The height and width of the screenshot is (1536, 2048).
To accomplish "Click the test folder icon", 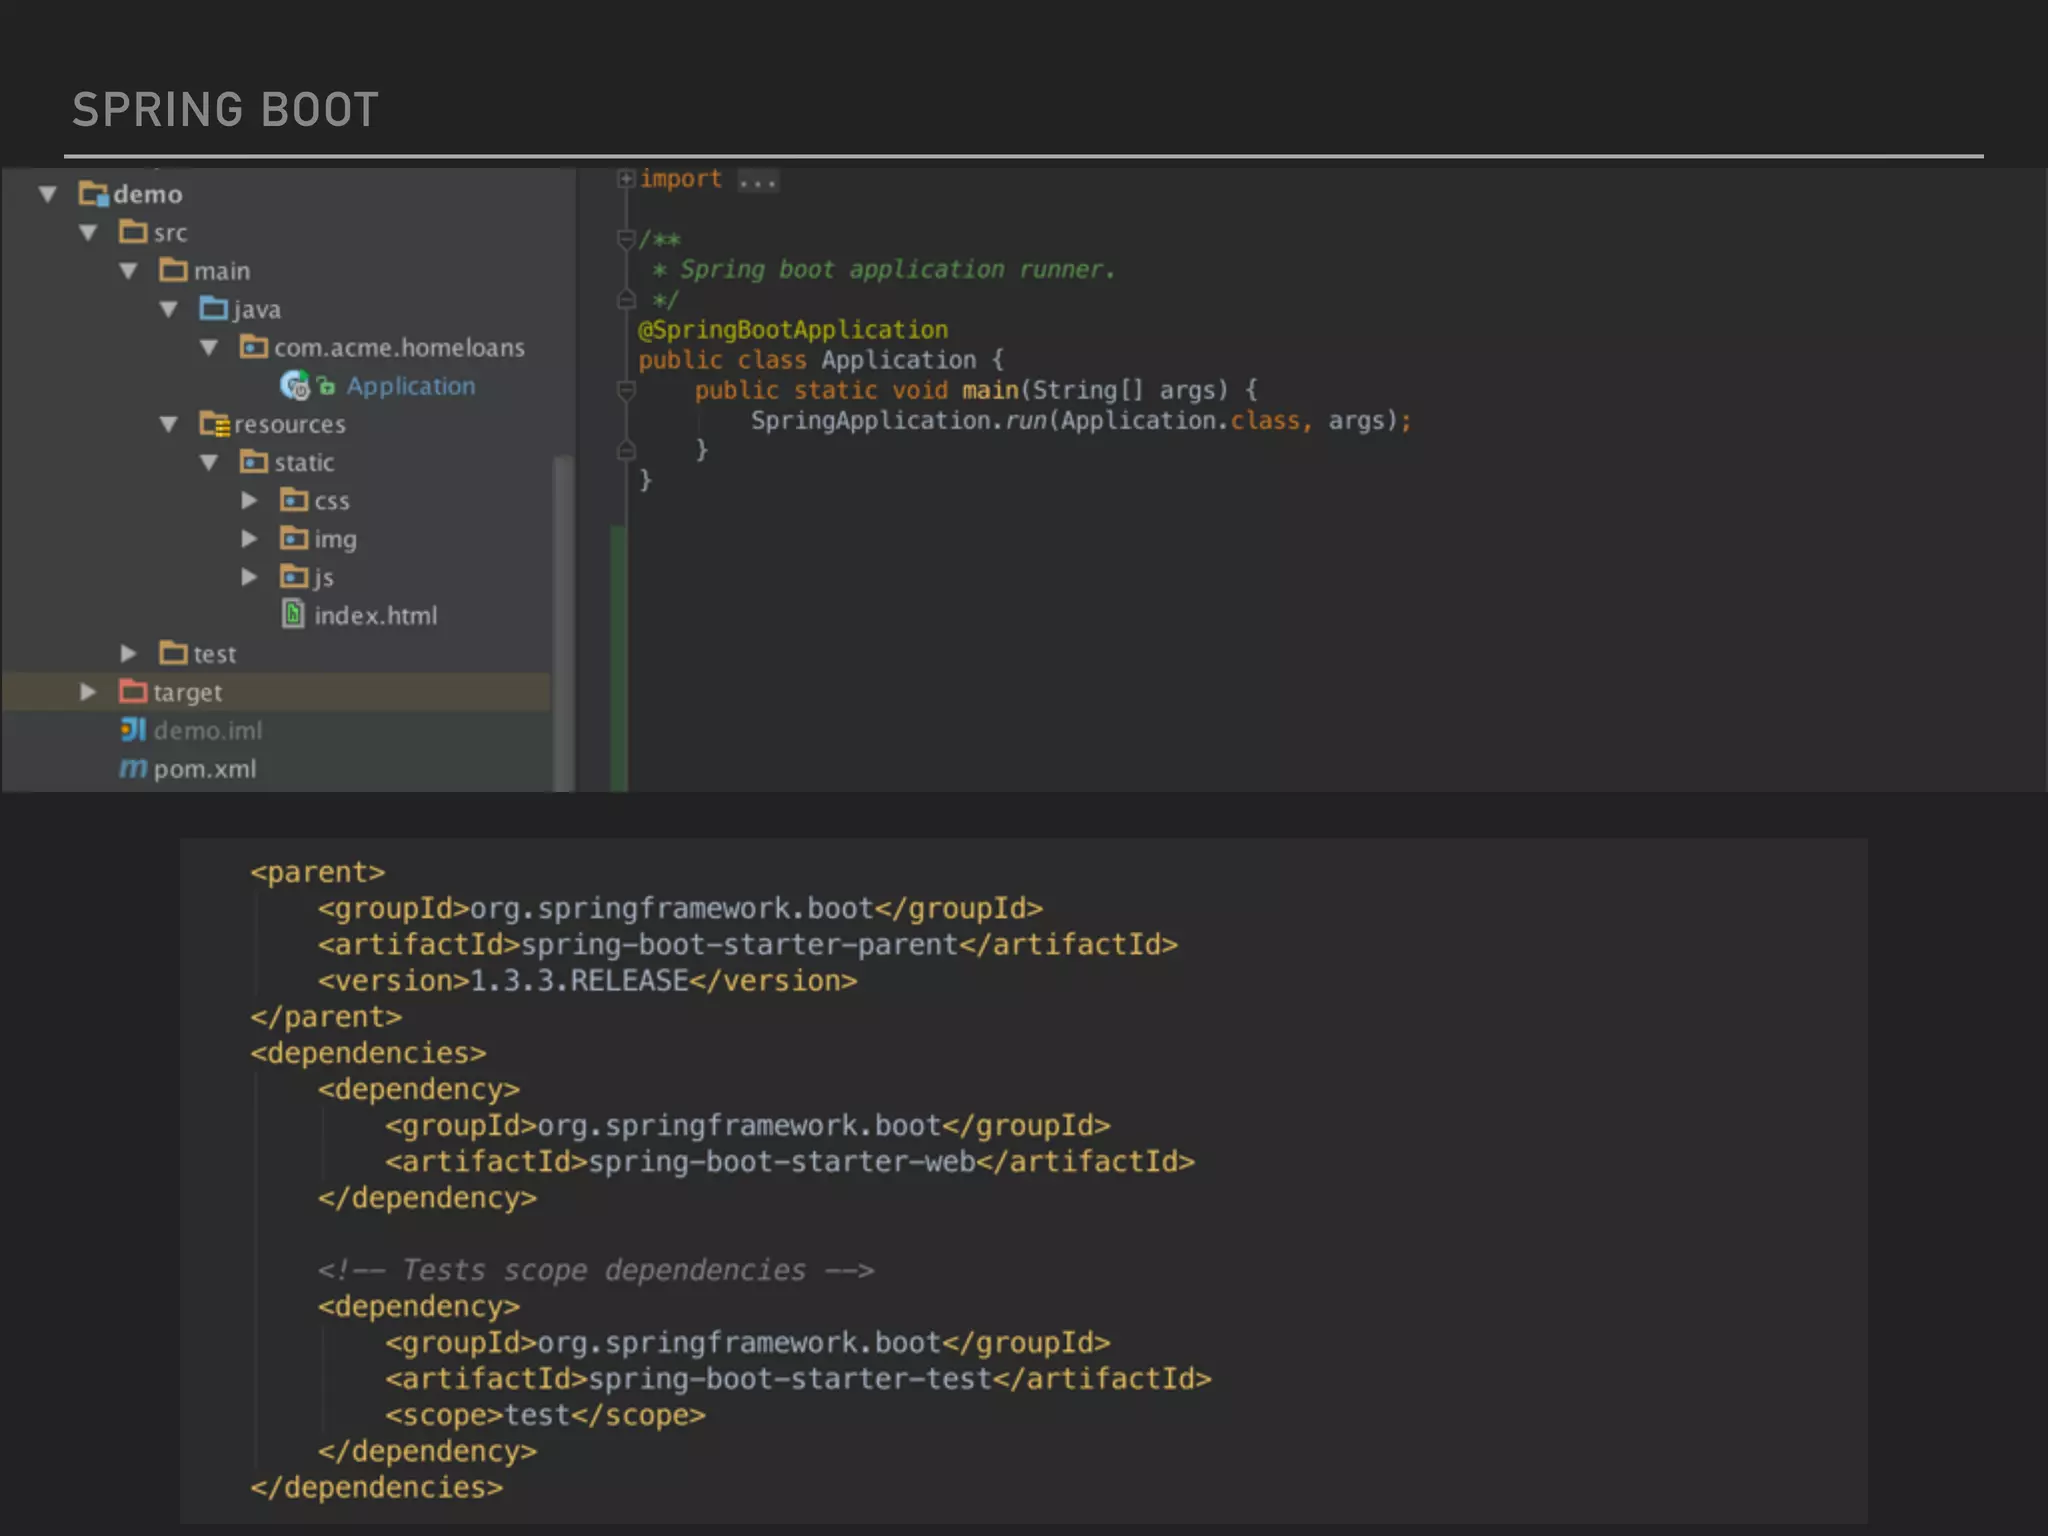I will click(x=173, y=653).
